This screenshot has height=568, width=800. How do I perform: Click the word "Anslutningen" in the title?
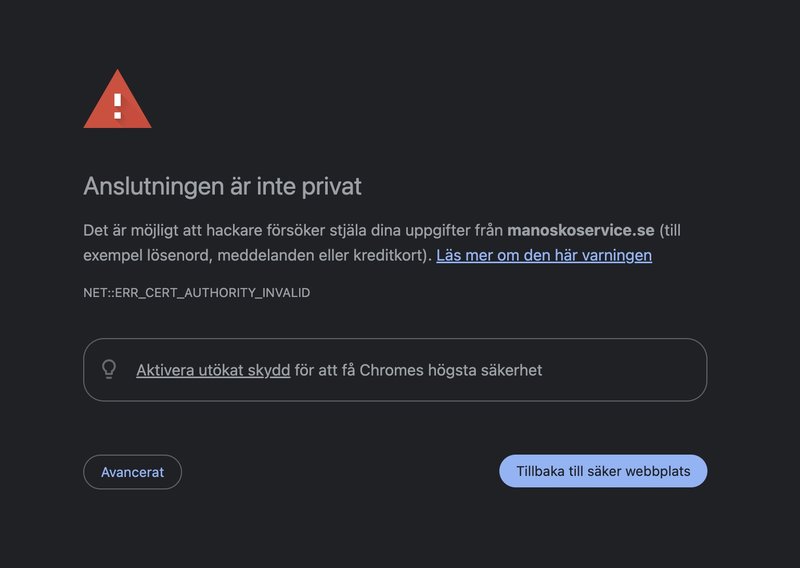tap(154, 187)
